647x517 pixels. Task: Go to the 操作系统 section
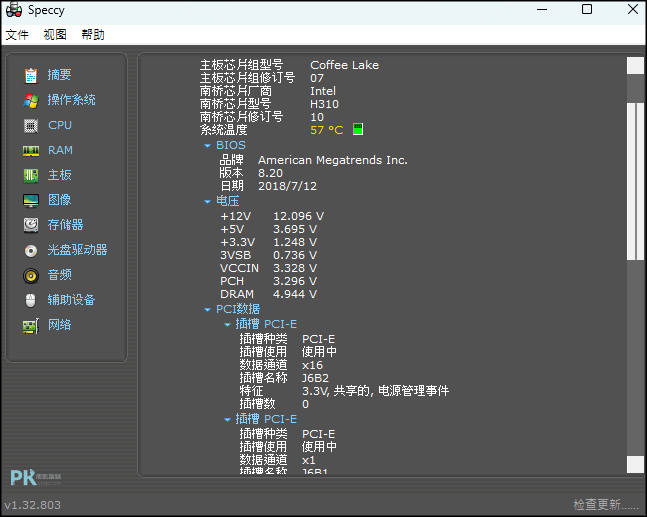click(71, 100)
